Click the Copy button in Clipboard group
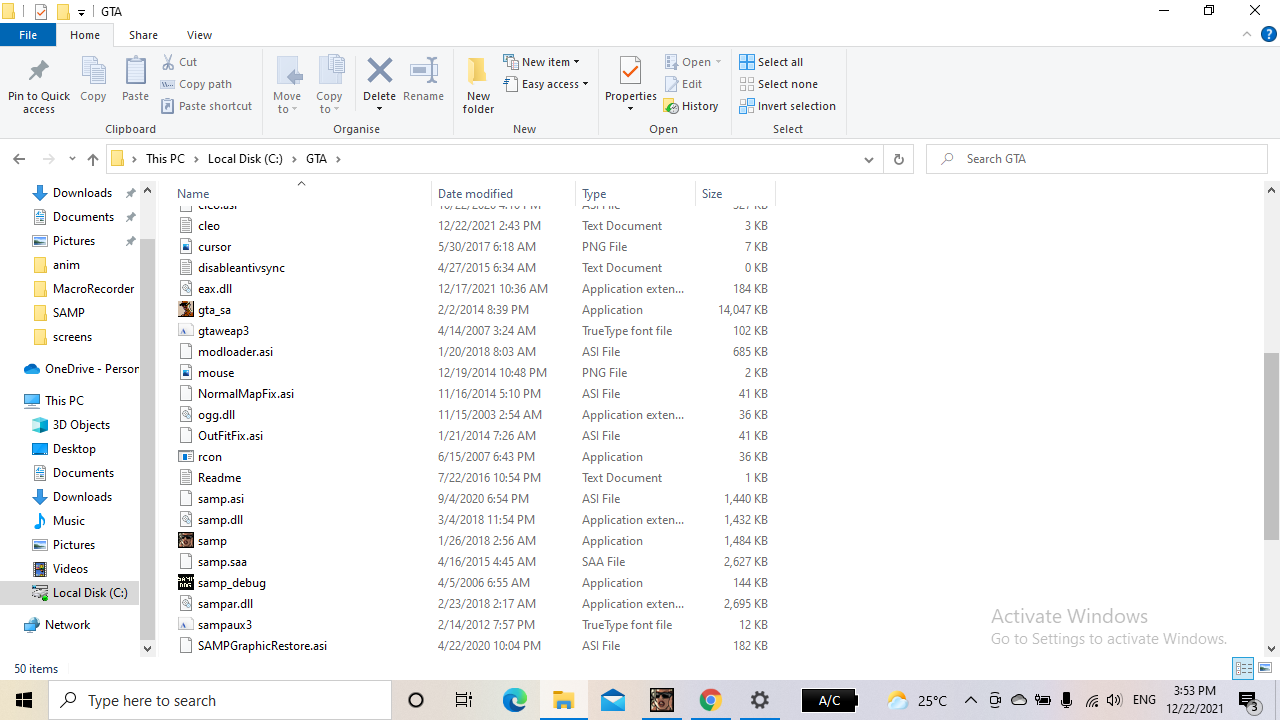1280x720 pixels. tap(93, 80)
